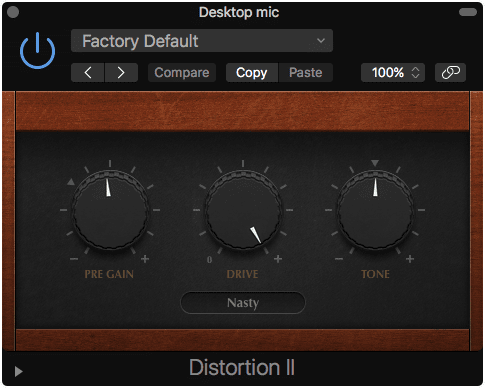
Task: Toggle the plug-in power bypass button
Action: pyautogui.click(x=37, y=50)
